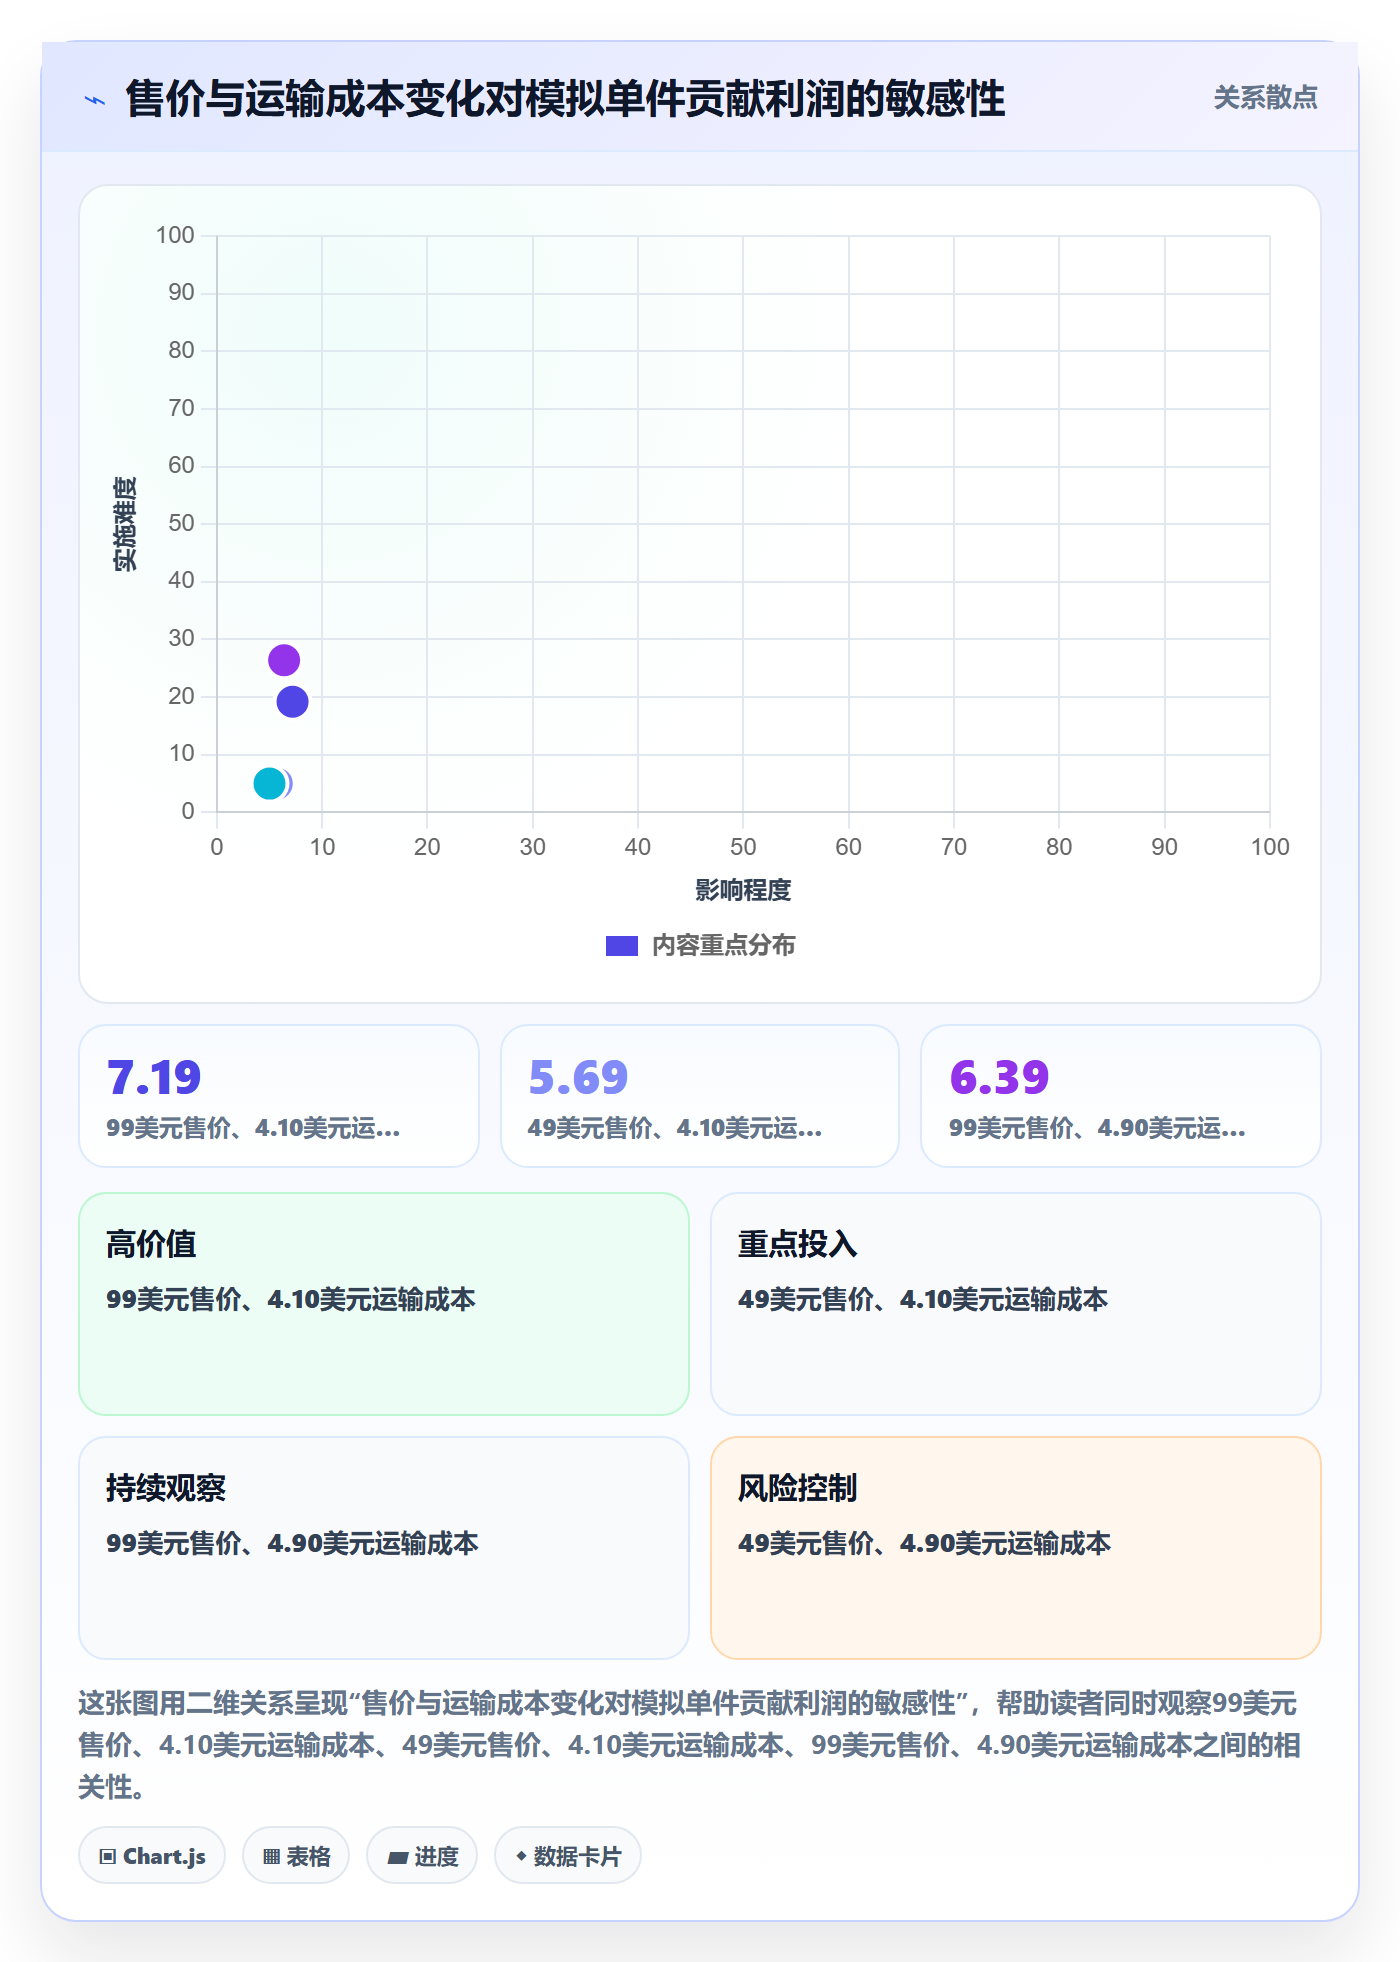This screenshot has width=1400, height=1962.
Task: Click the lightning bolt icon beside the title
Action: pyautogui.click(x=95, y=100)
